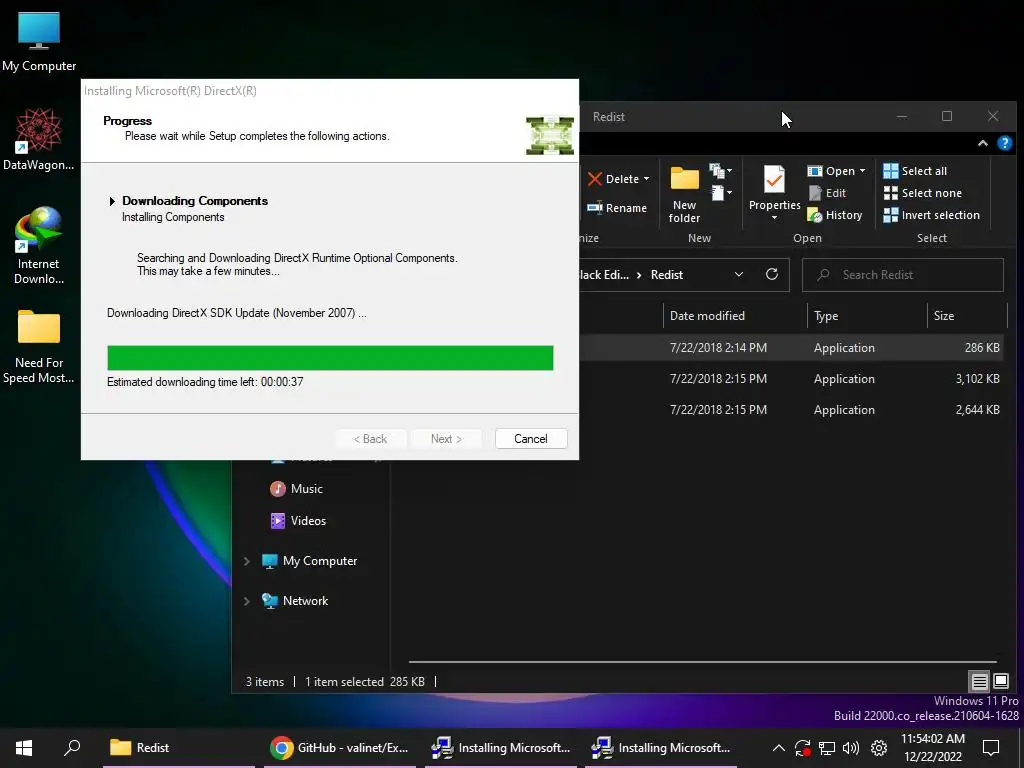
Task: Click the DirectX download progress bar
Action: point(330,358)
